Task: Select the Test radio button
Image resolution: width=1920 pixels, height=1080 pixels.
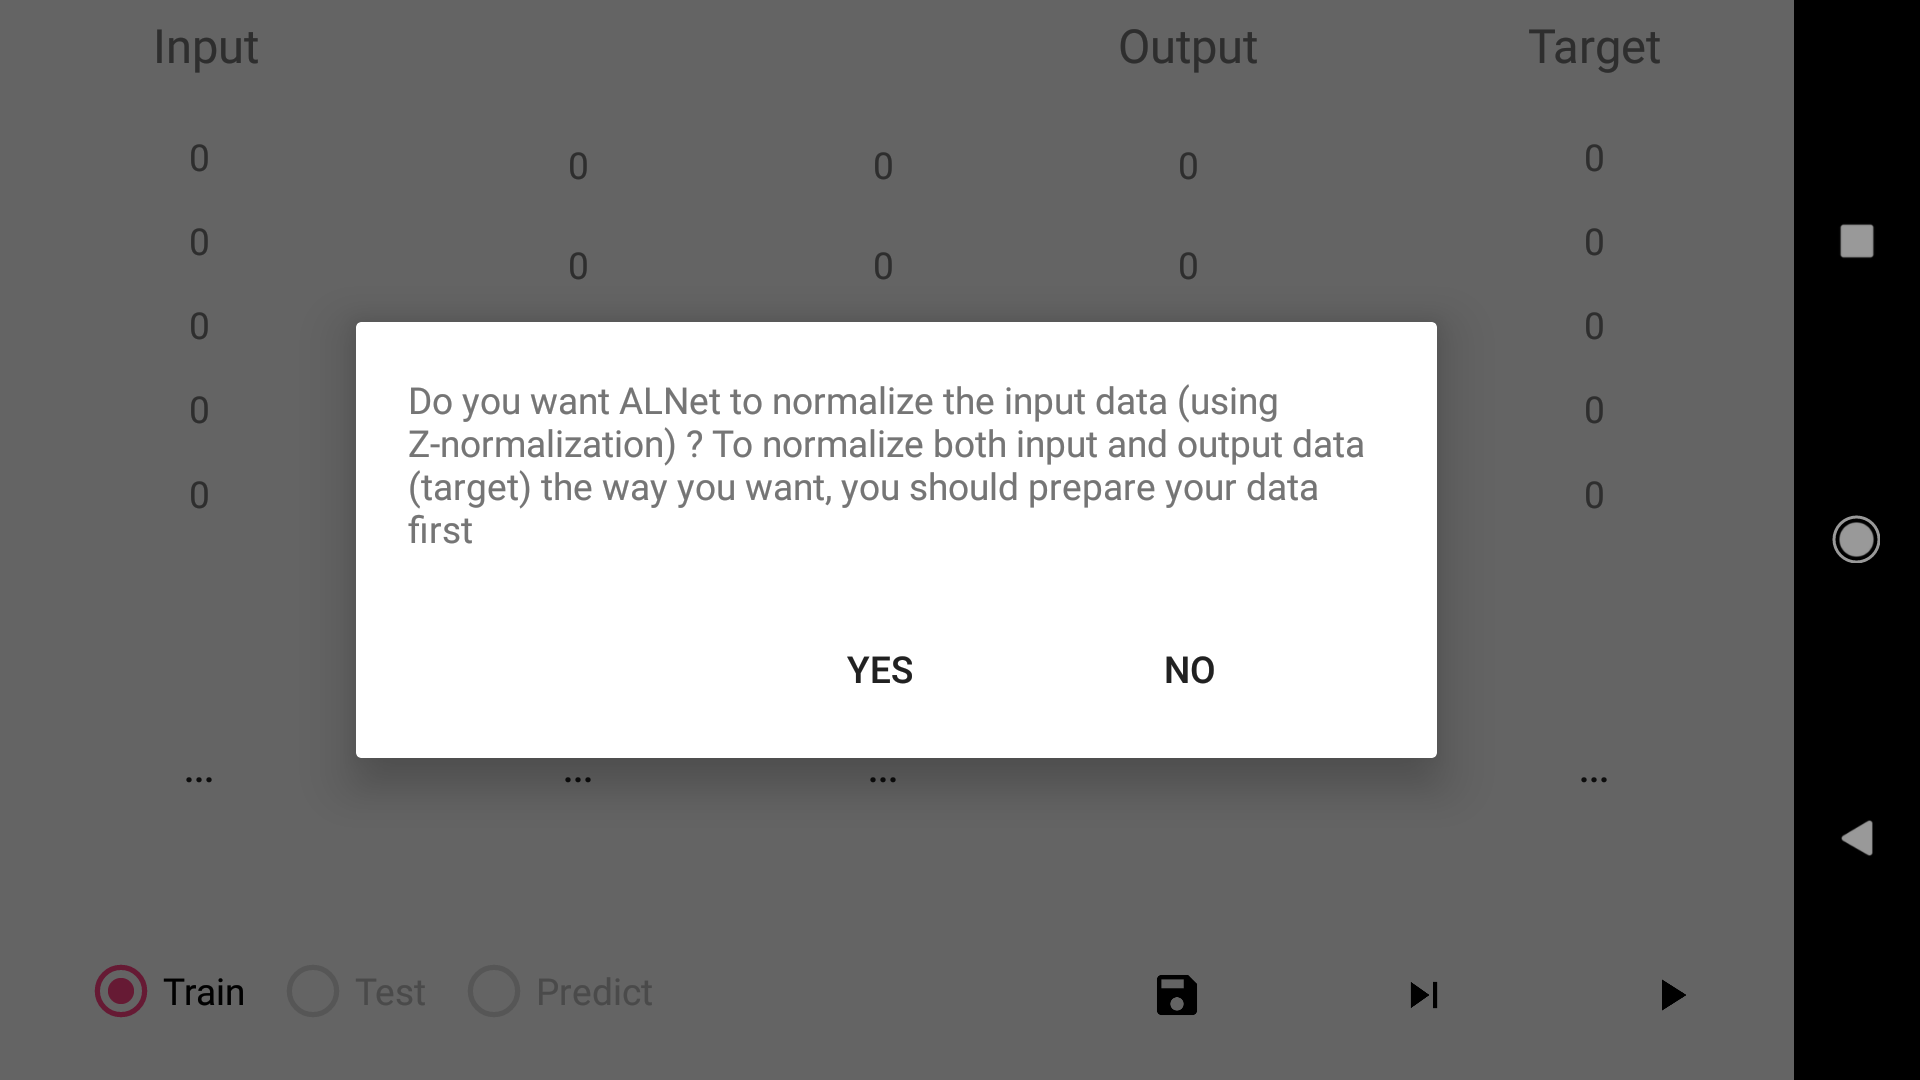Action: coord(313,992)
